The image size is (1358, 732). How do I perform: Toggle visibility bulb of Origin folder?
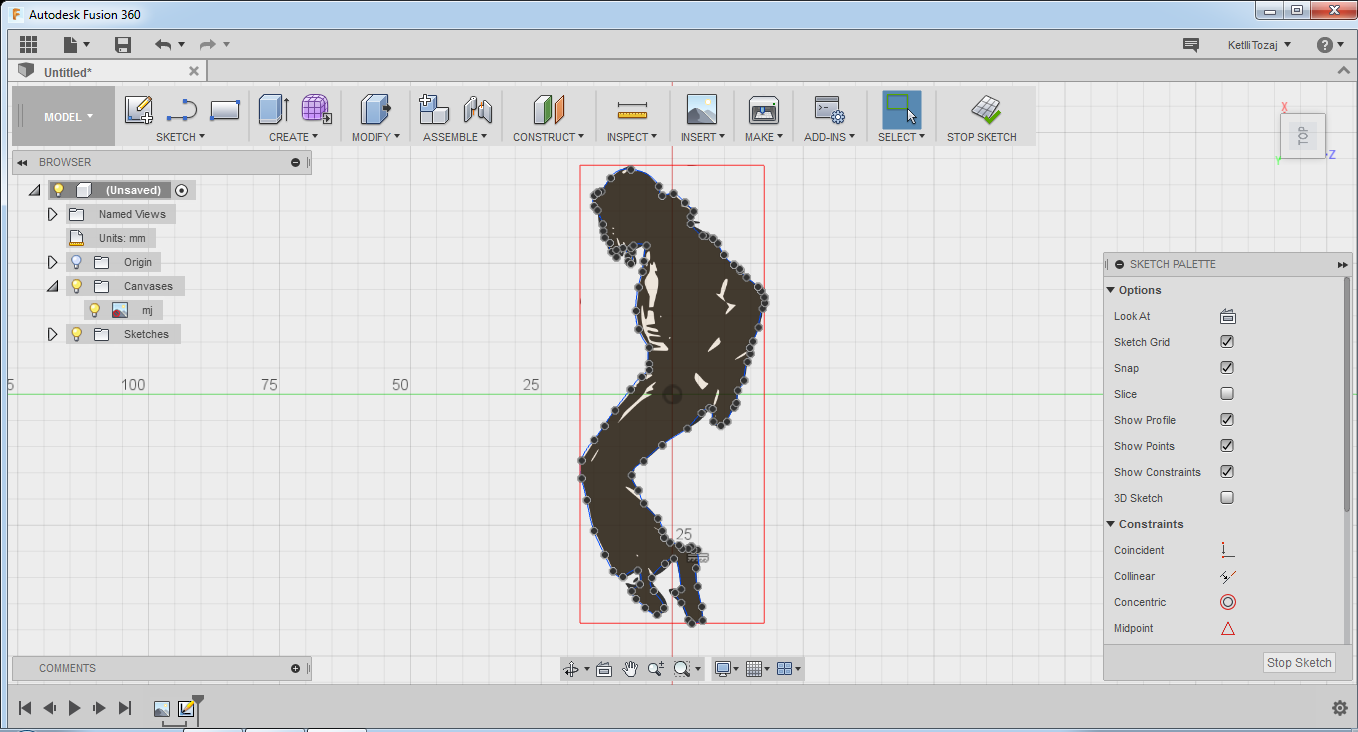(x=76, y=262)
